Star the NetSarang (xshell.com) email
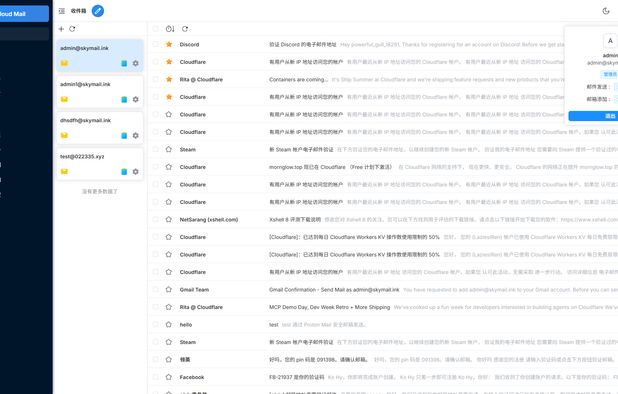Screen dimensions: 618x394 pyautogui.click(x=169, y=219)
